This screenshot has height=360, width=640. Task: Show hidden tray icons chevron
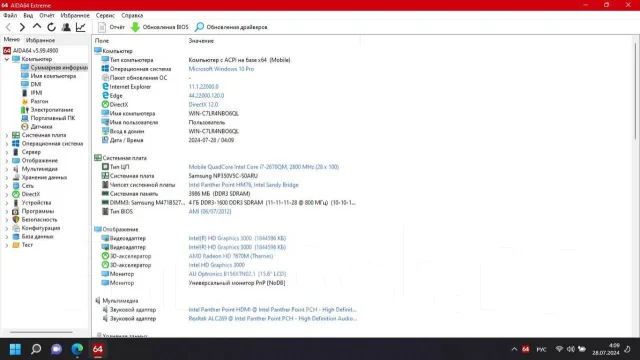514,349
